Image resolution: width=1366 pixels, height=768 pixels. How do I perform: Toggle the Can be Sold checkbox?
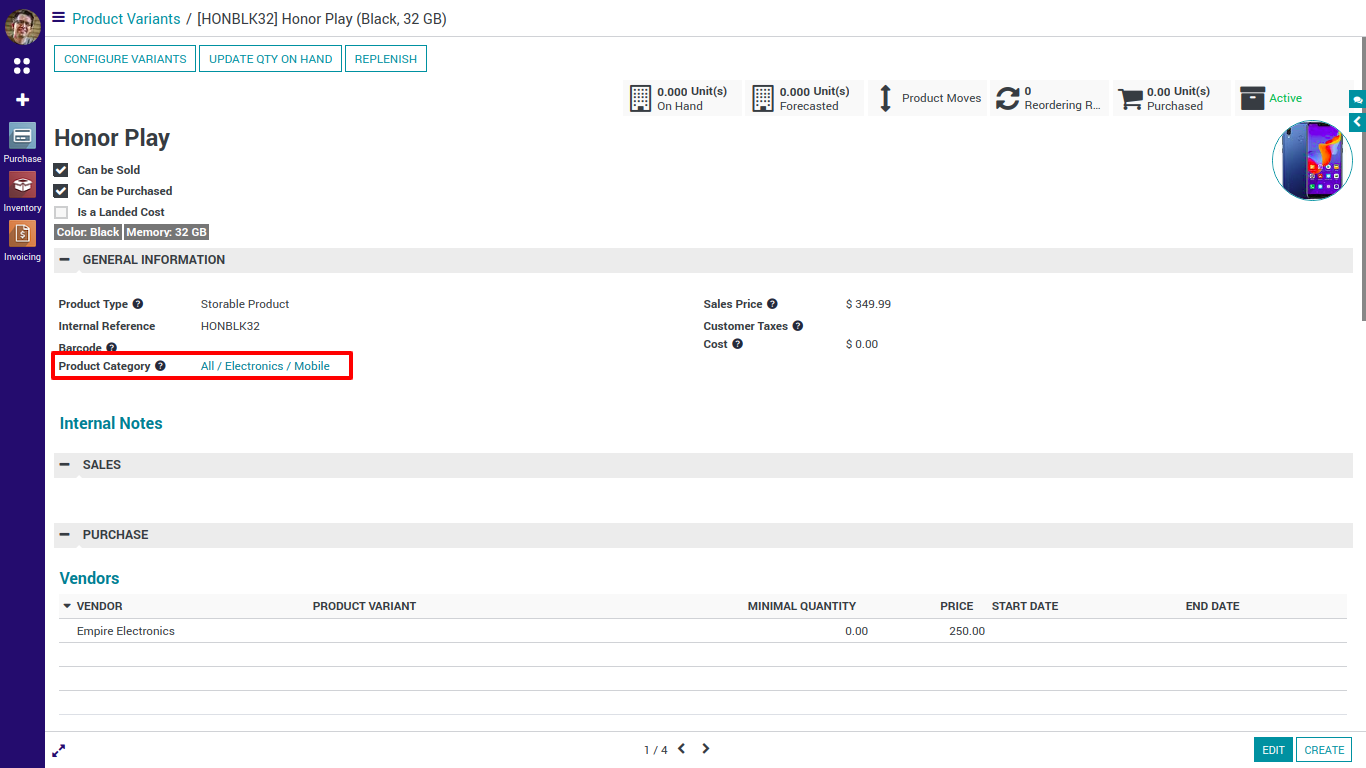click(61, 170)
